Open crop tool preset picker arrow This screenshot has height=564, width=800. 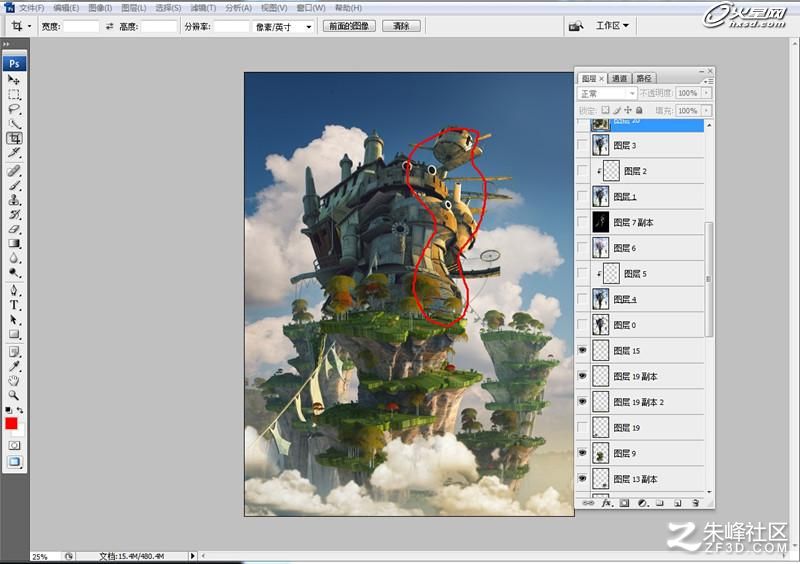29,26
